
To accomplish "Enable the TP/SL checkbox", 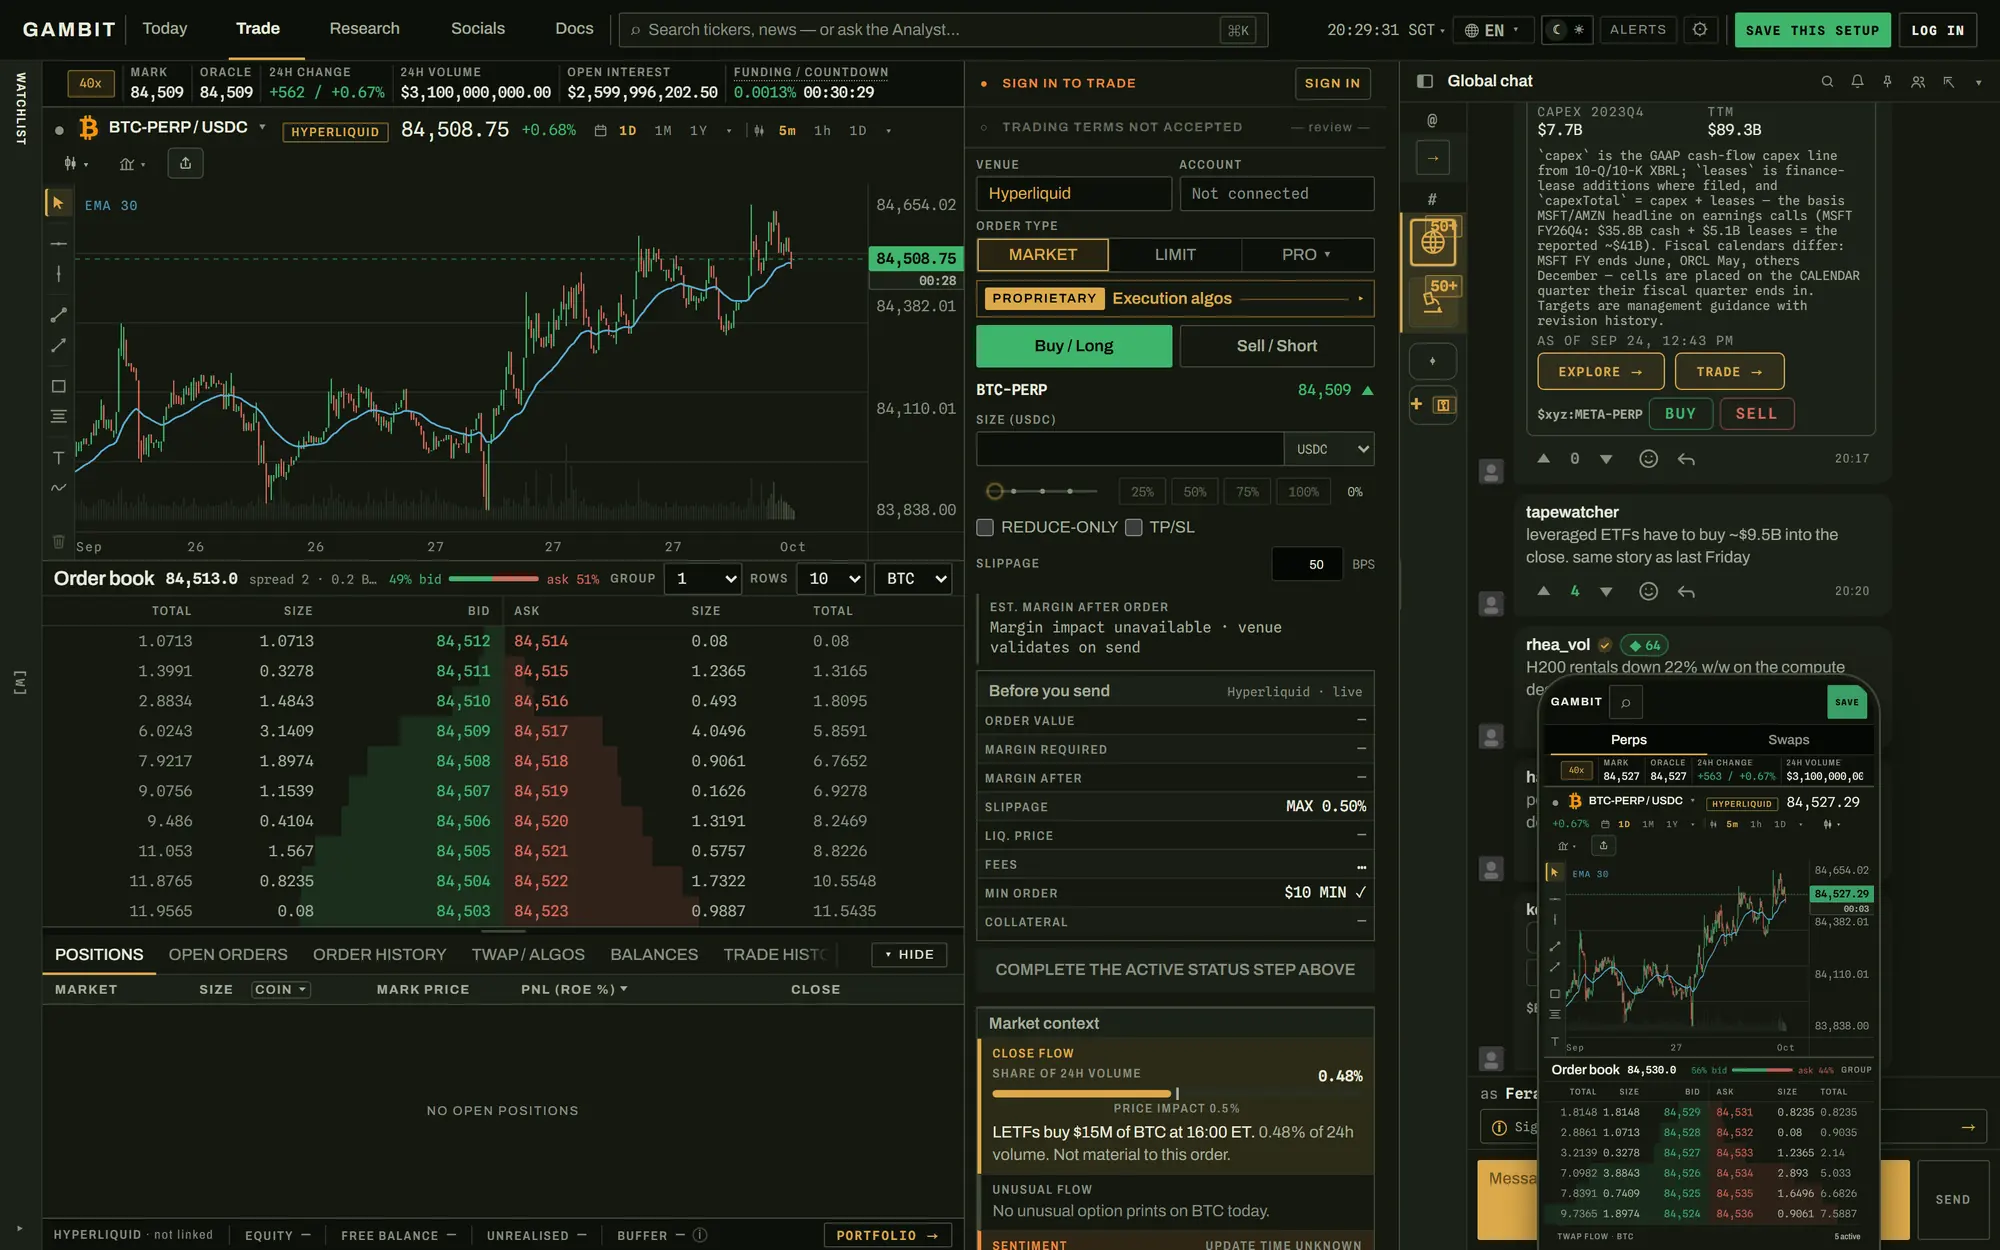I will pos(1133,527).
